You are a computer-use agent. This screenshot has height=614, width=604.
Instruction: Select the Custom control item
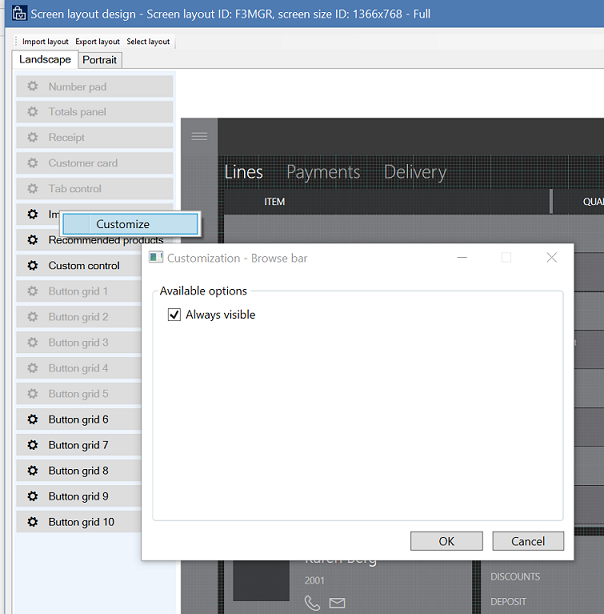(79, 265)
